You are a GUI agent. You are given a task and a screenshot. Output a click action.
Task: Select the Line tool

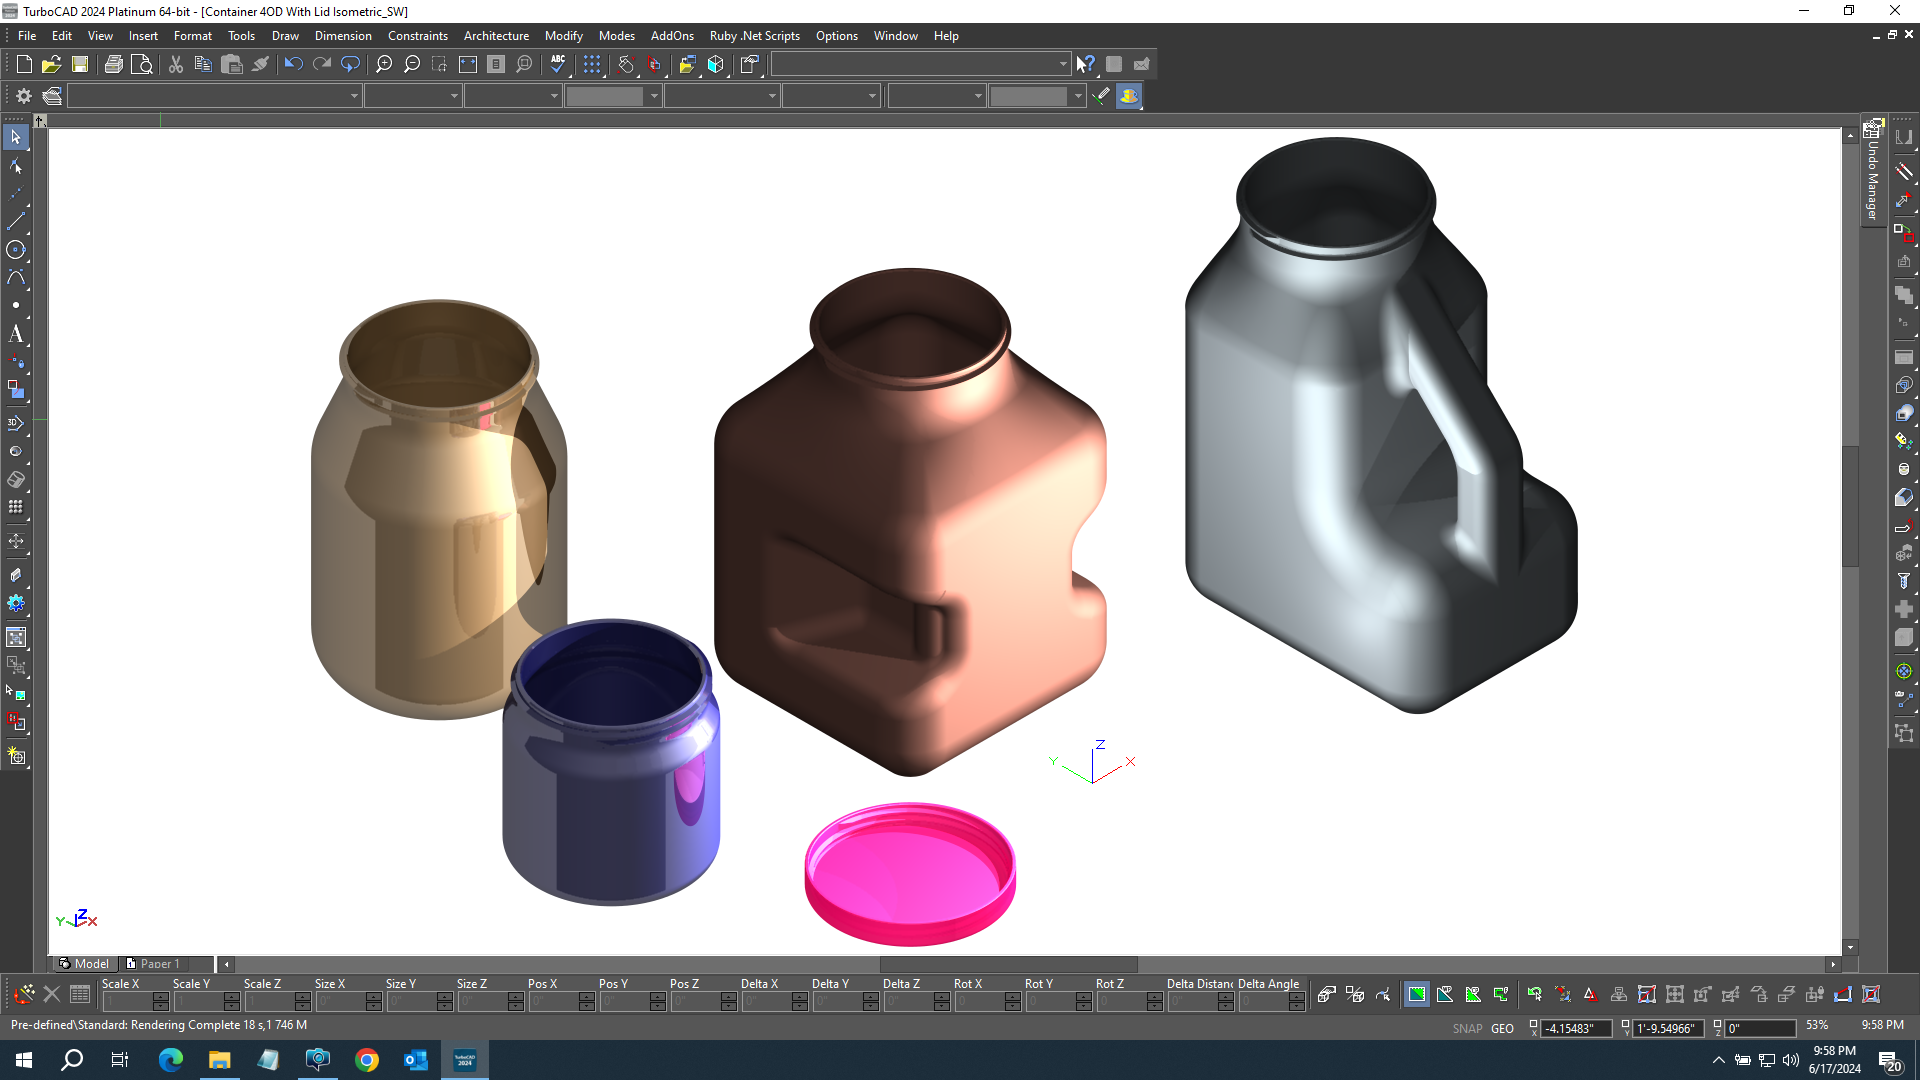[16, 221]
